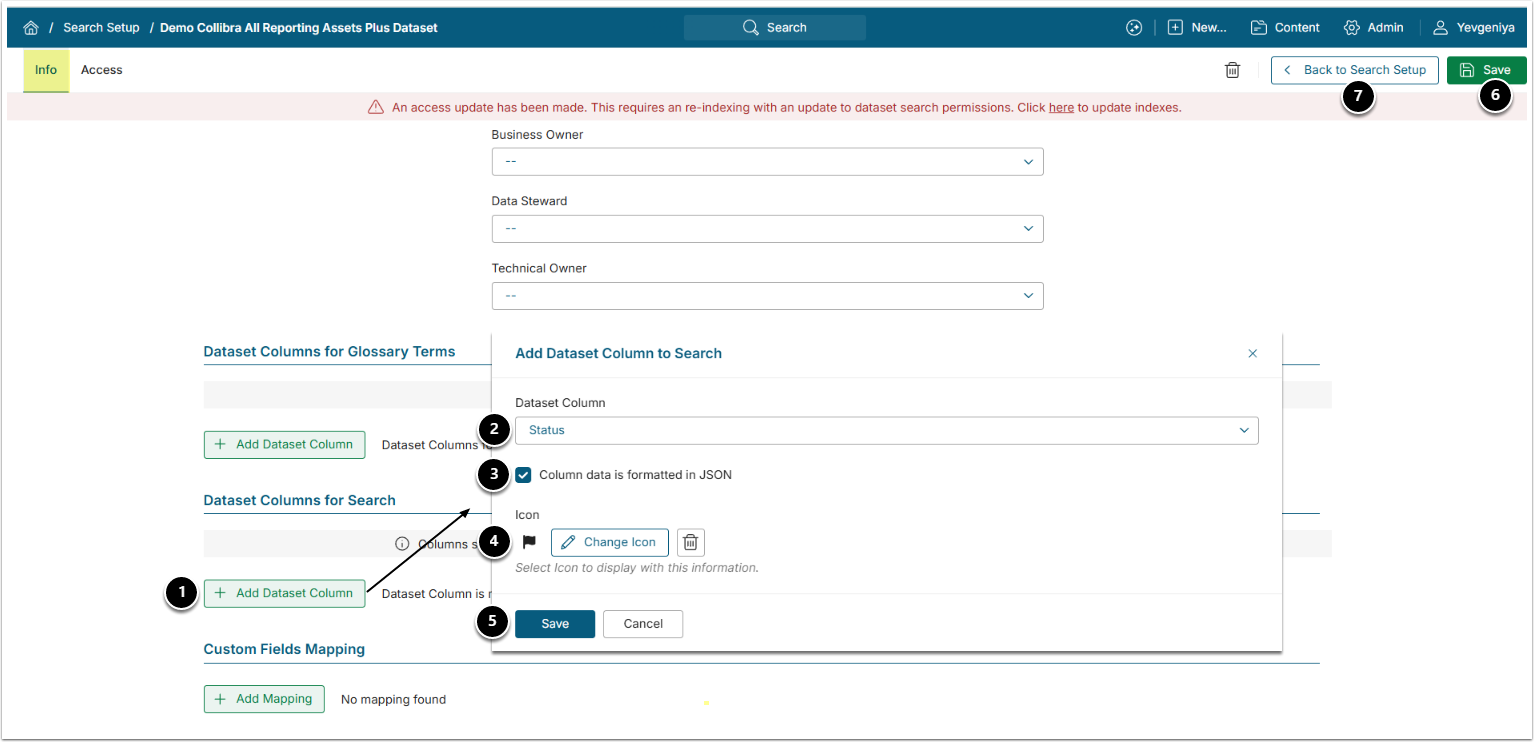Expand the Dataset Column dropdown showing Status
The image size is (1534, 742).
[x=886, y=430]
